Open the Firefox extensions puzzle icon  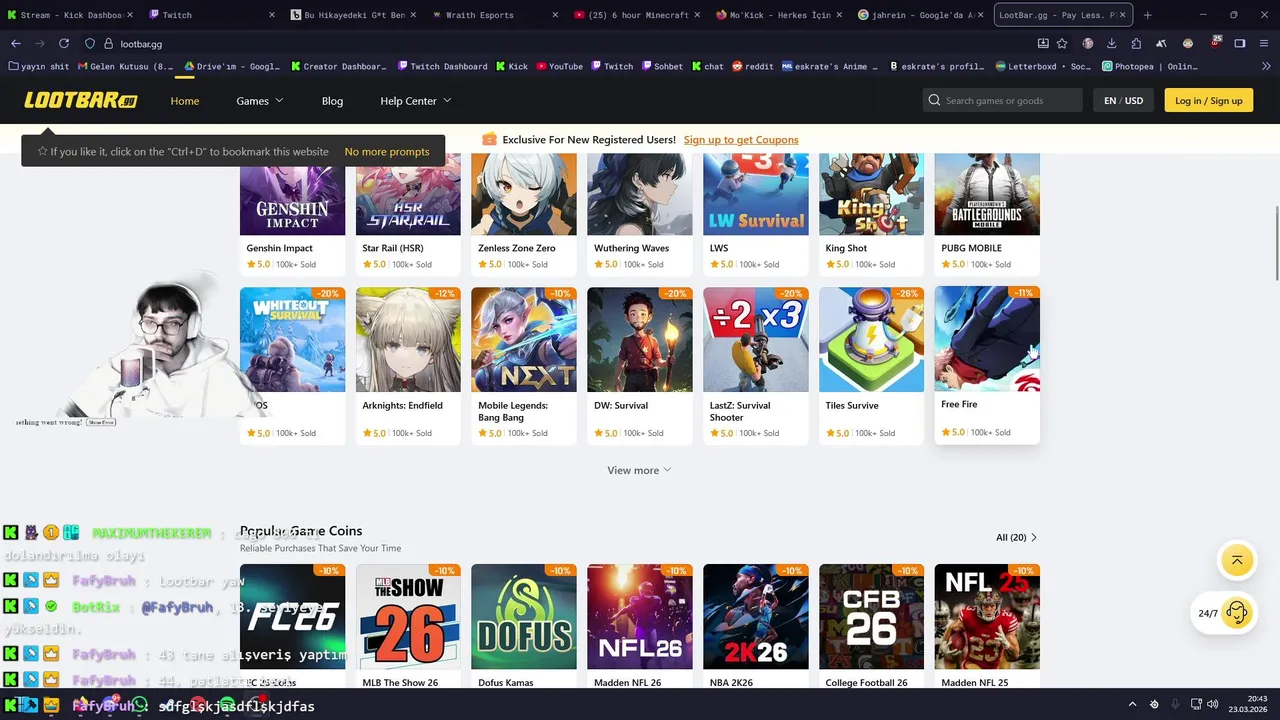tap(1136, 44)
